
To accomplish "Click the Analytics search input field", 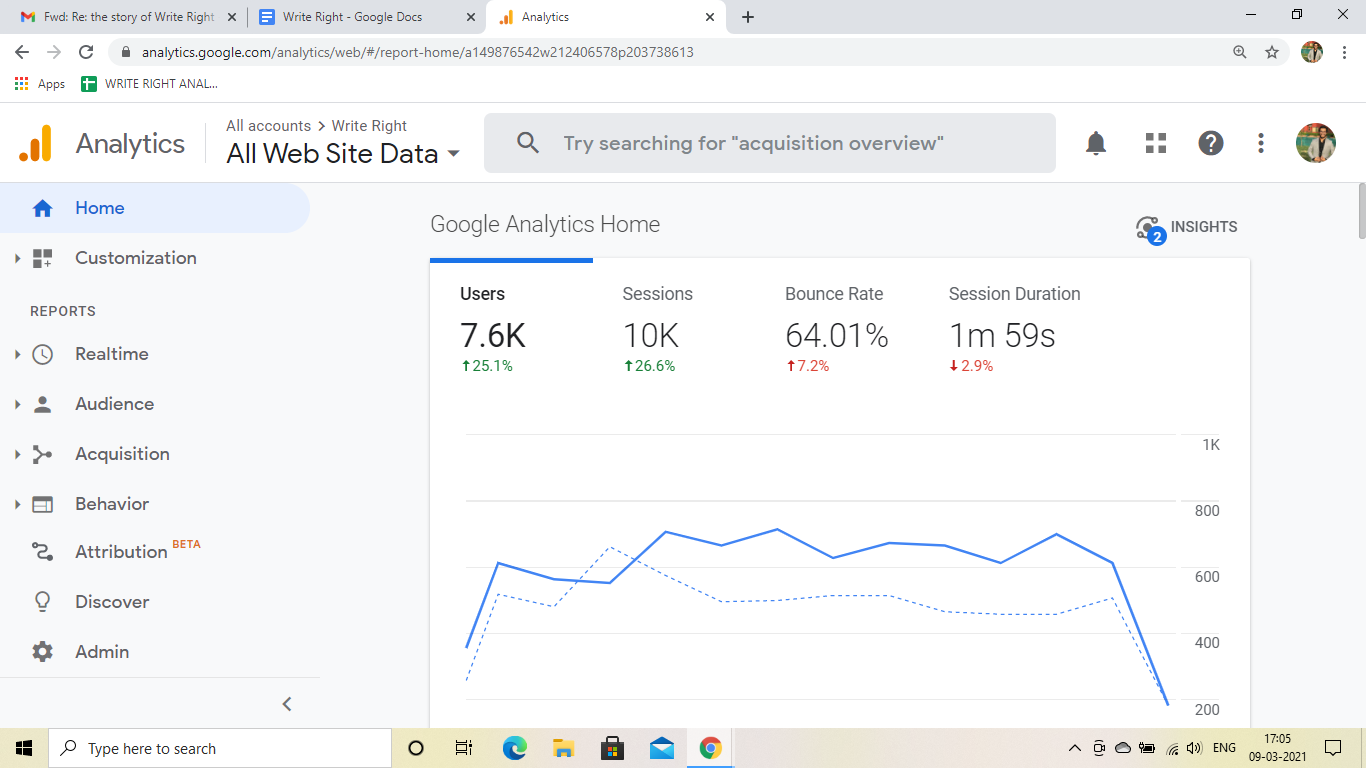I will coord(770,143).
